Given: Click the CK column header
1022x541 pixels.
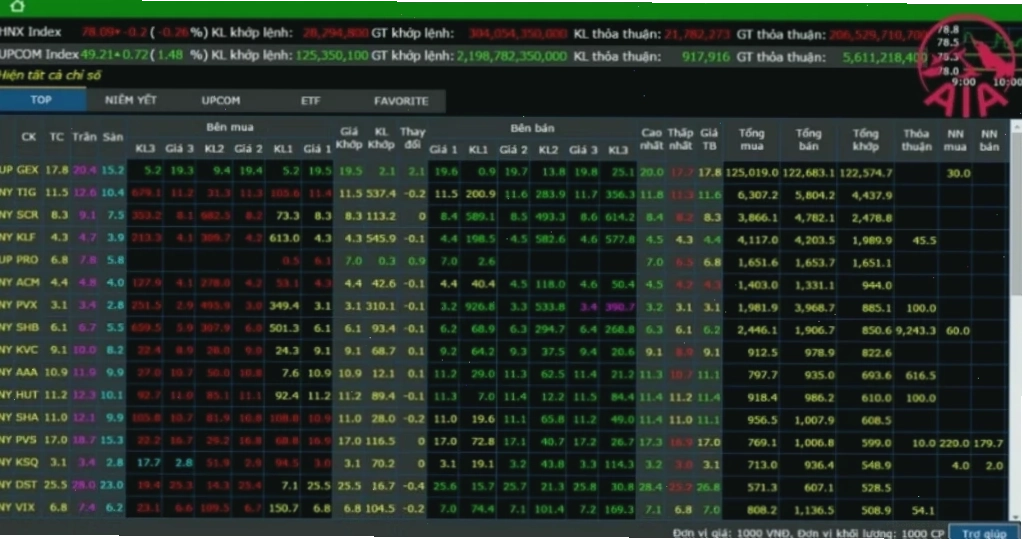Looking at the screenshot, I should click(29, 137).
